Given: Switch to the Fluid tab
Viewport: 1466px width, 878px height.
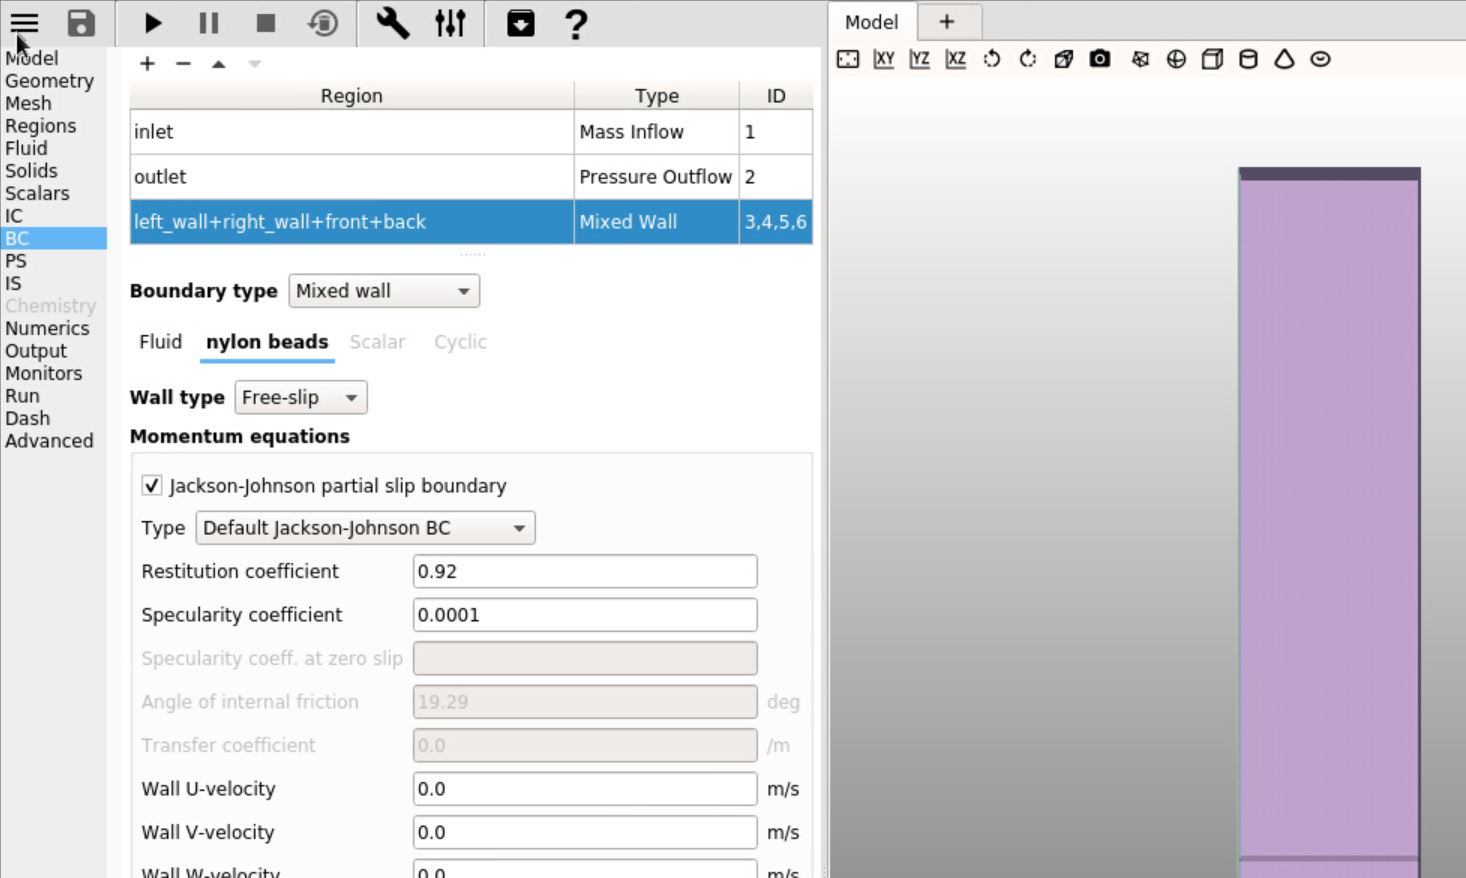Looking at the screenshot, I should (x=160, y=342).
